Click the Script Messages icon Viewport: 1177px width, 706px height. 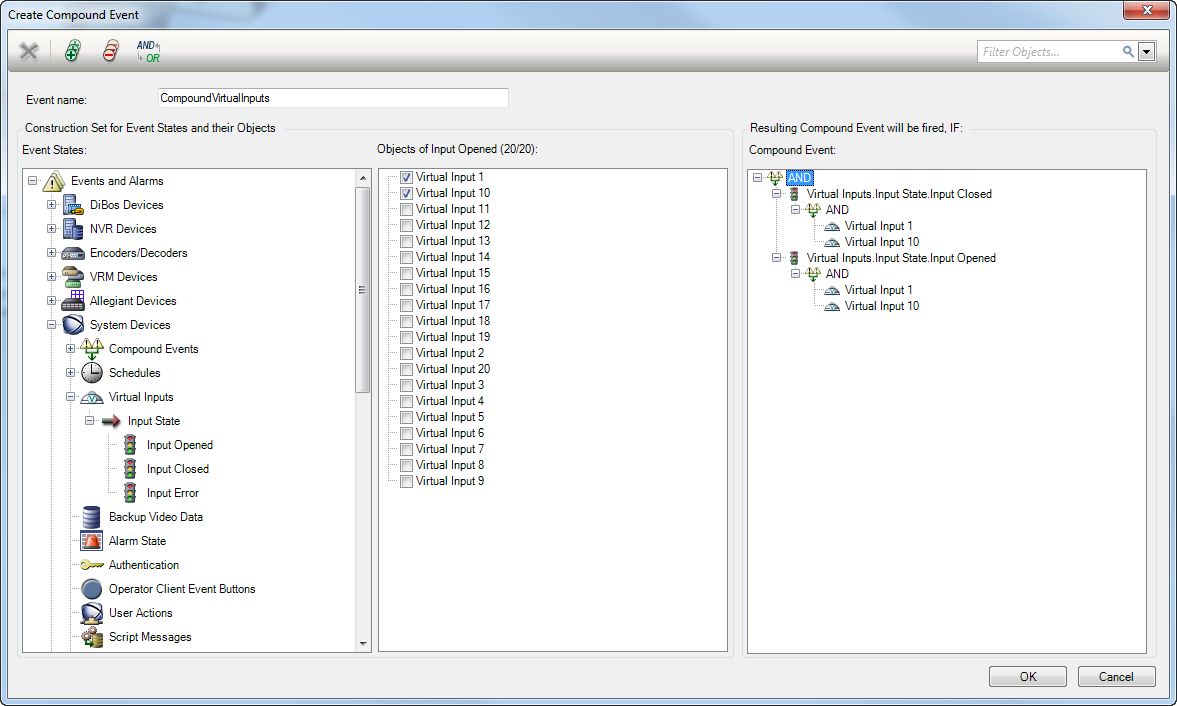pyautogui.click(x=92, y=637)
